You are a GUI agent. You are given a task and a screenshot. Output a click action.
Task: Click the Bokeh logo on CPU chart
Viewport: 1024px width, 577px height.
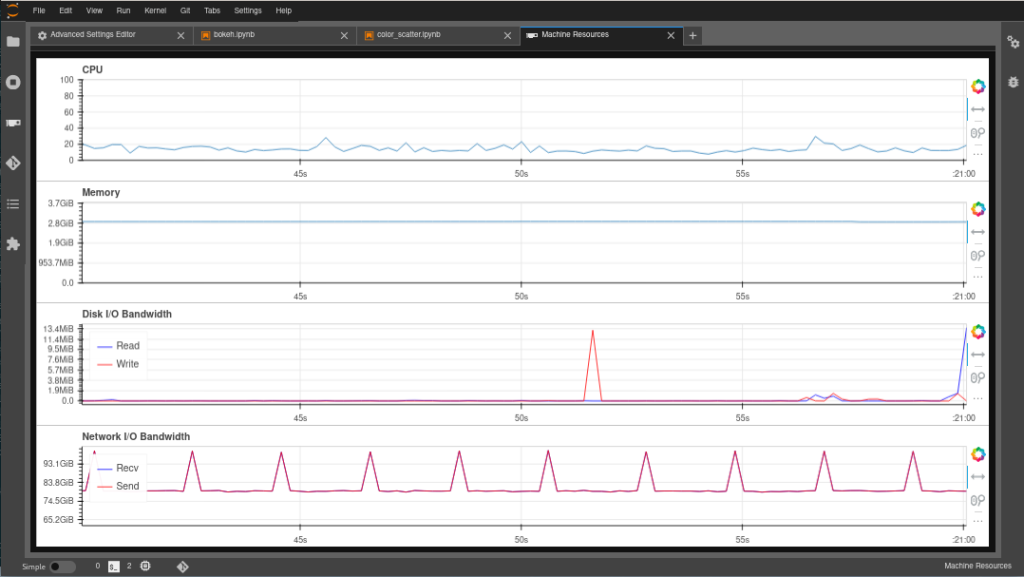pyautogui.click(x=978, y=87)
